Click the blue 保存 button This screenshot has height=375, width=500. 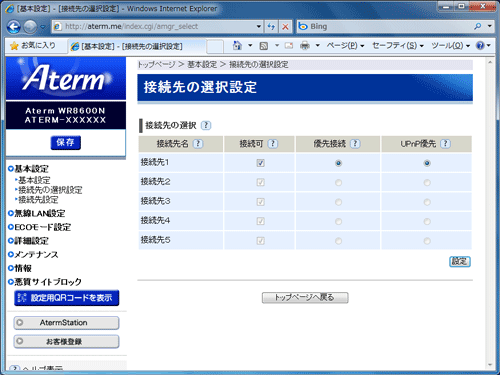click(x=66, y=143)
